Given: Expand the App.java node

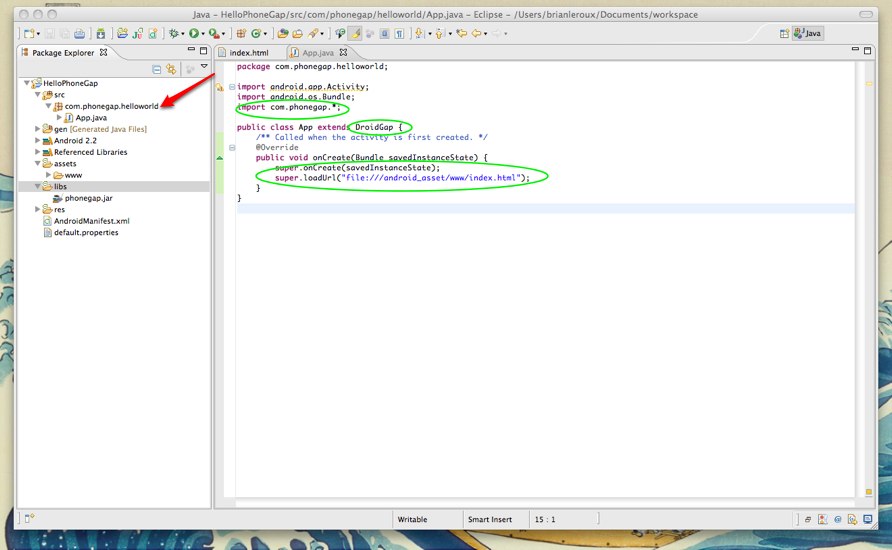Looking at the screenshot, I should pos(59,117).
